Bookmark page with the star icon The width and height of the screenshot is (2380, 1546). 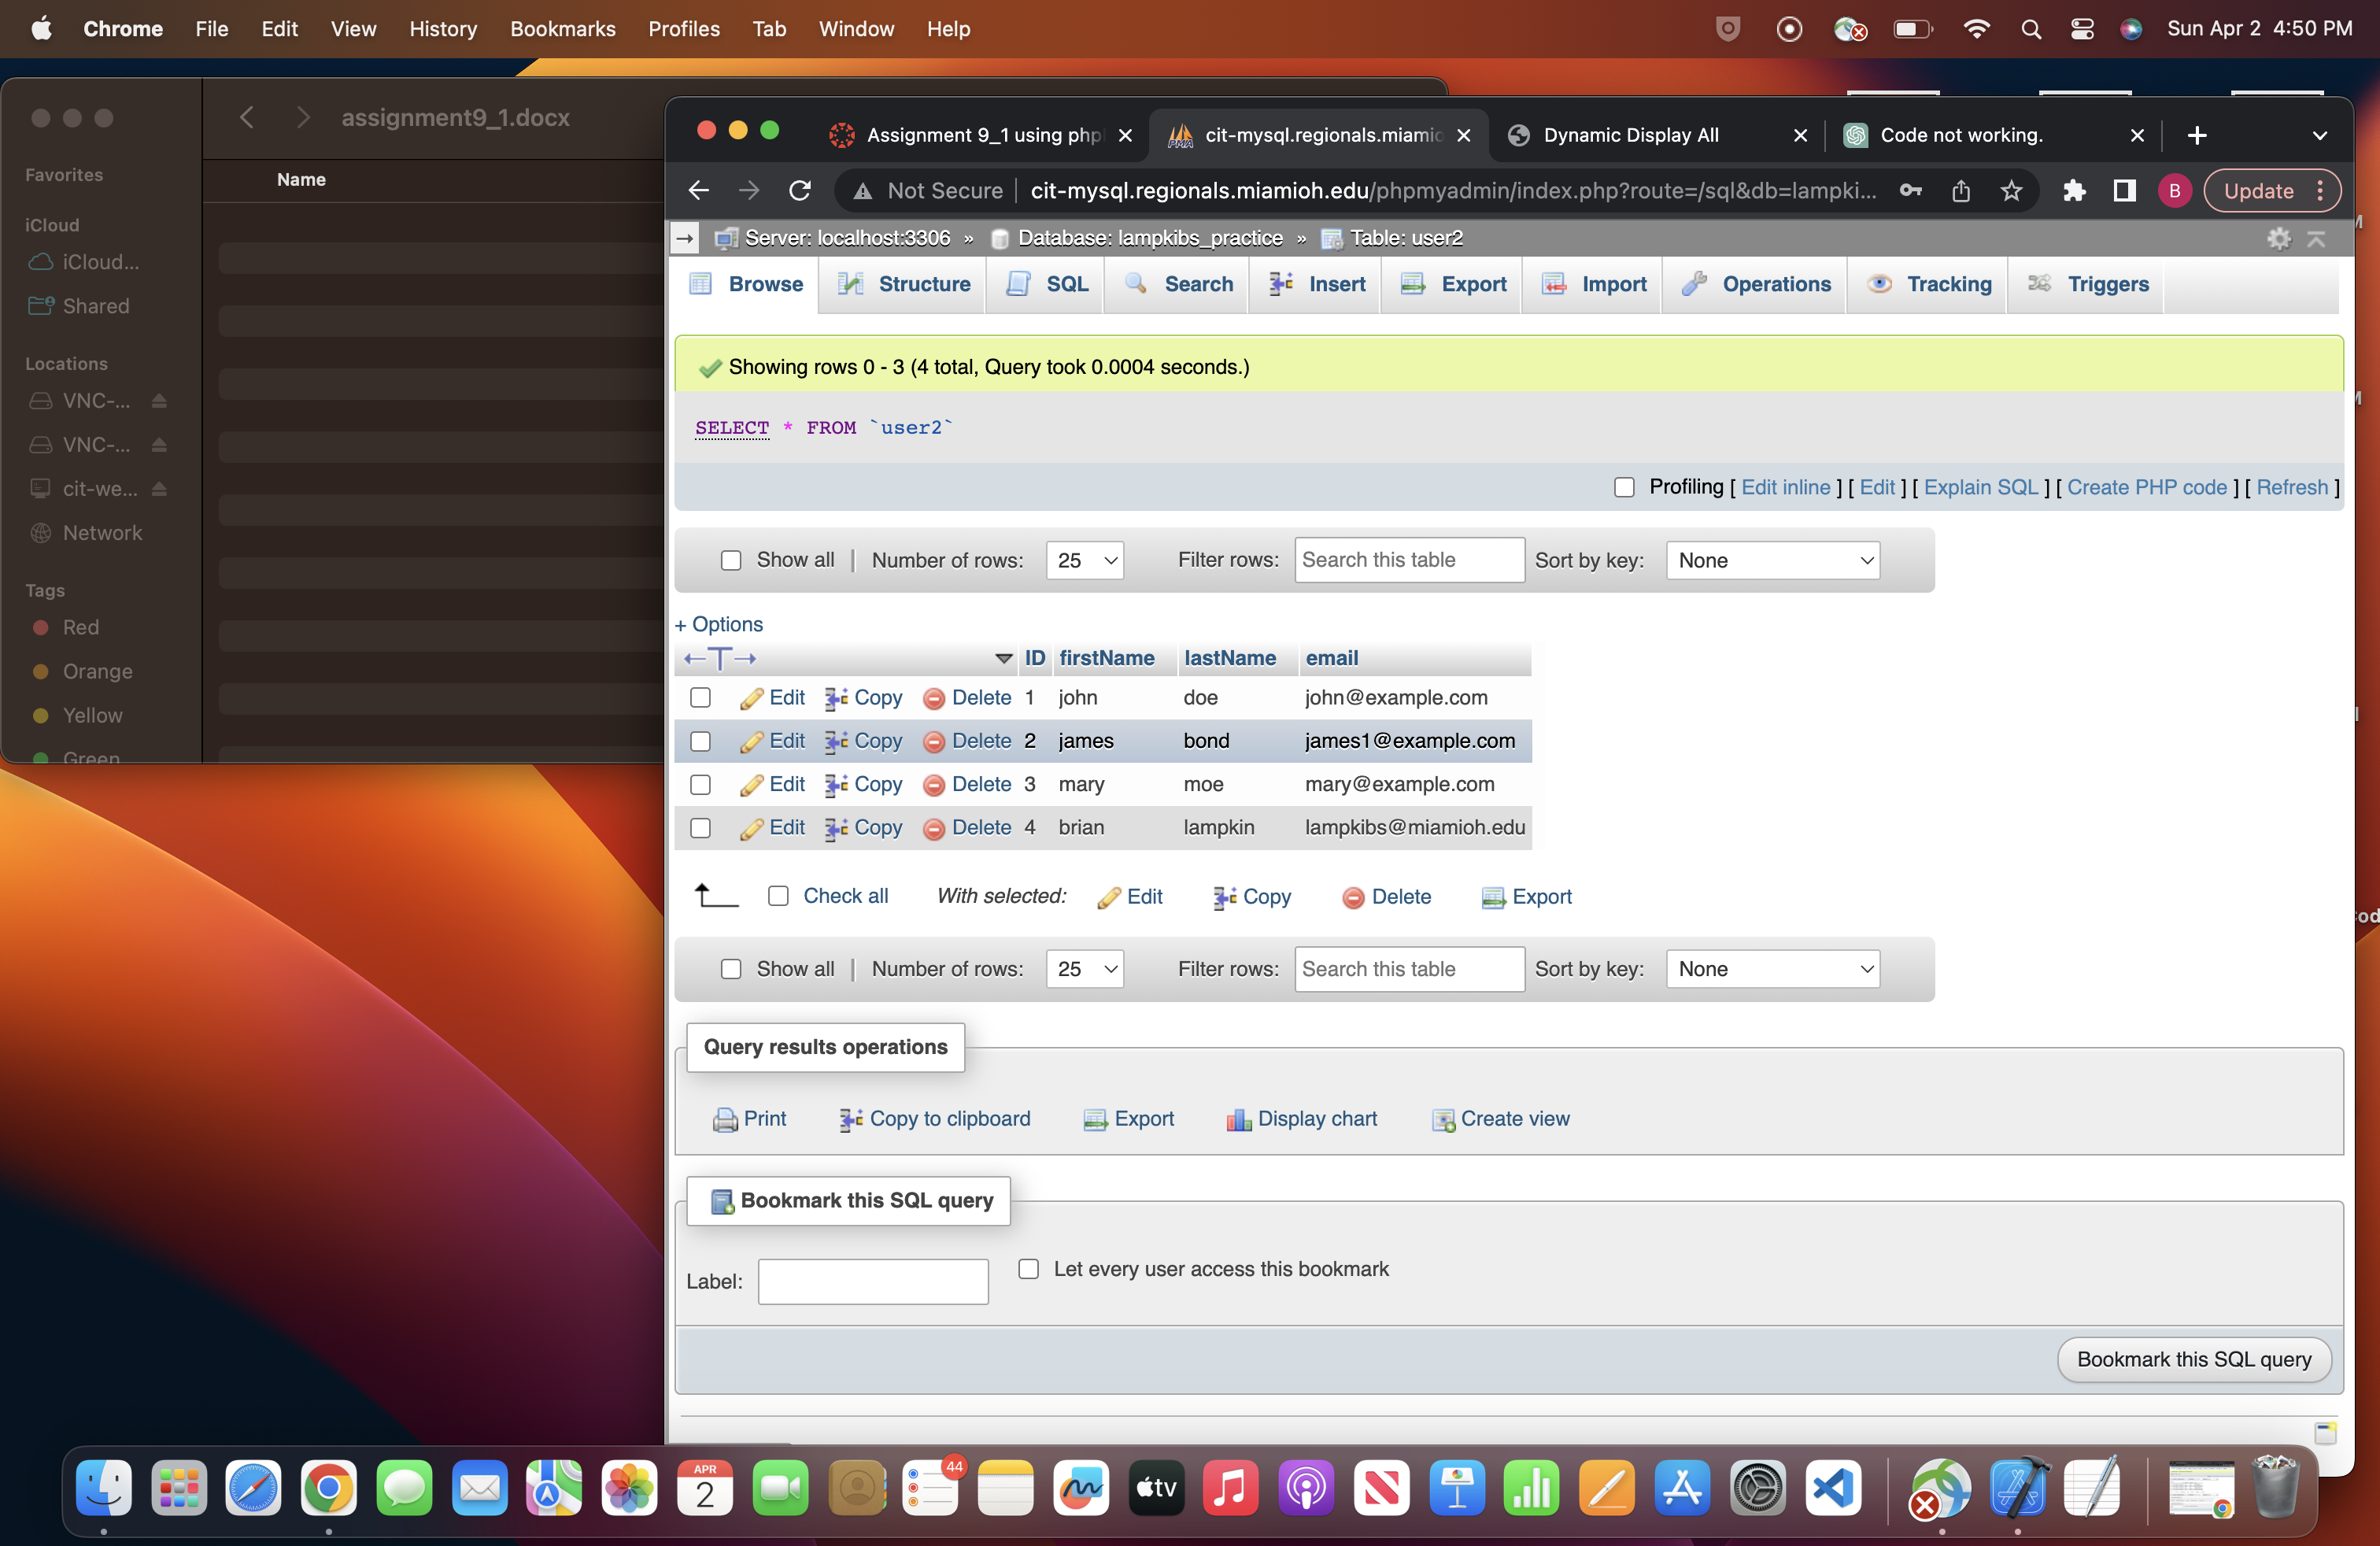pos(2011,191)
